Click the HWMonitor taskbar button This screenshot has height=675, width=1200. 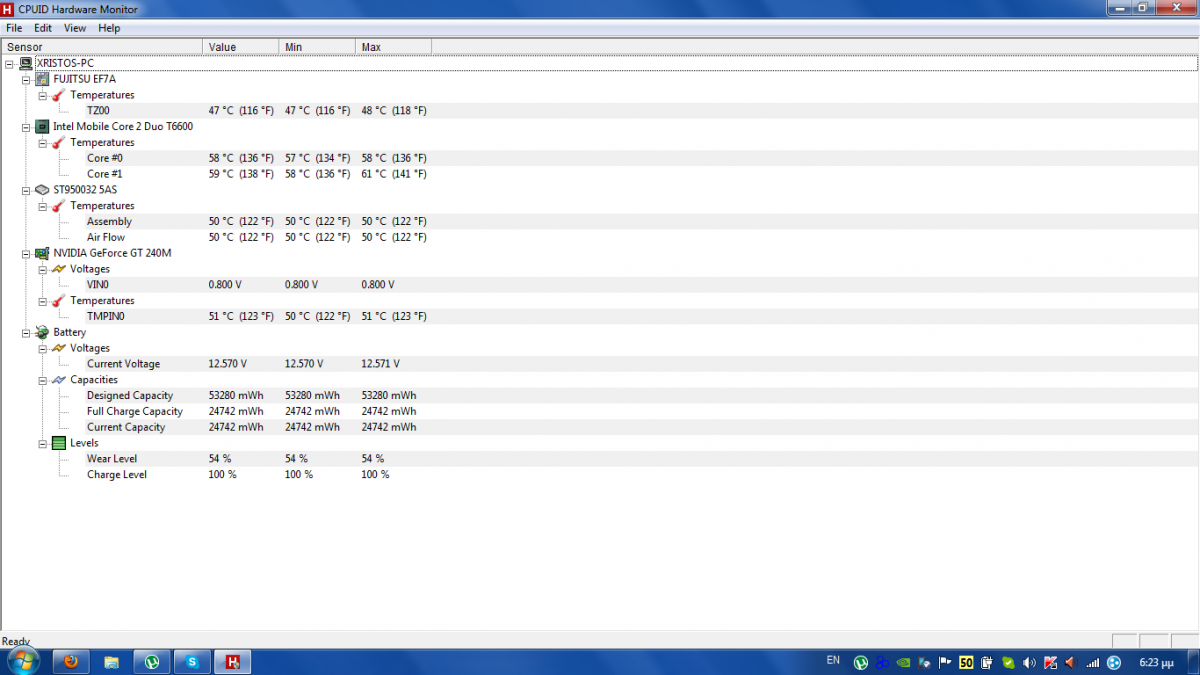(x=232, y=662)
